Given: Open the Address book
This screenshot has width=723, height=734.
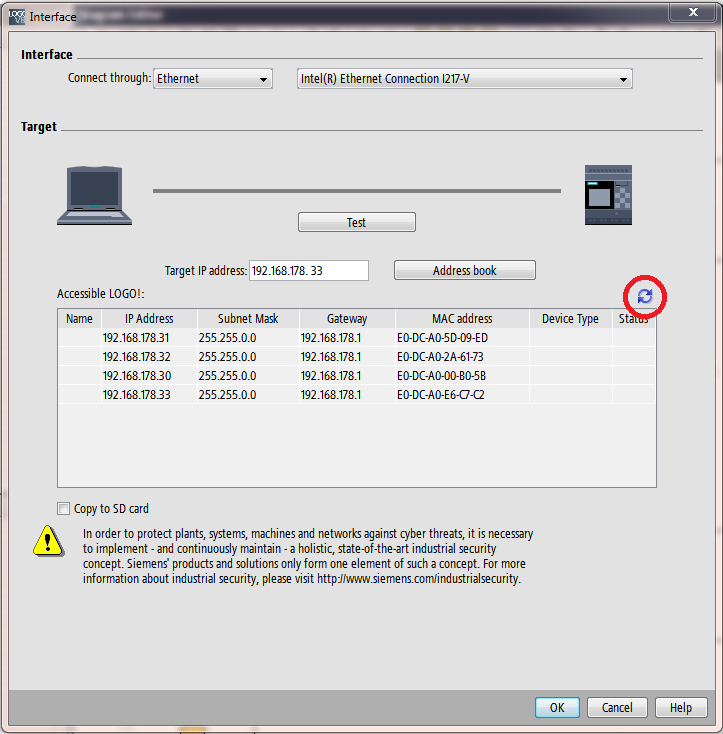Looking at the screenshot, I should 465,271.
